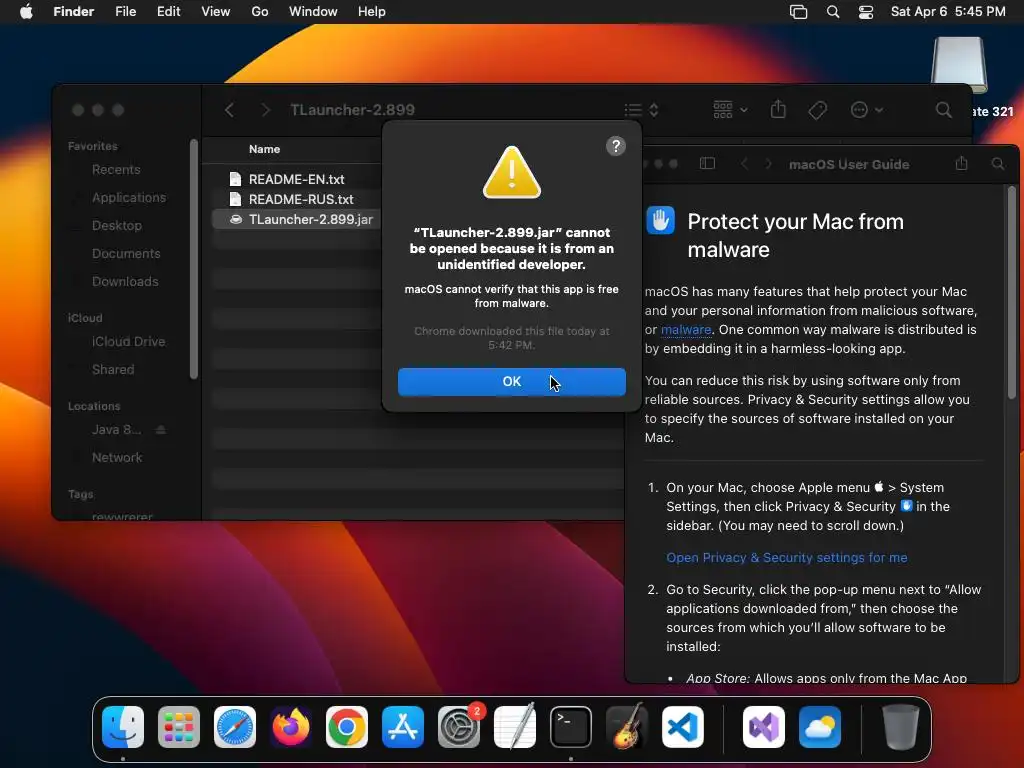
Task: Launch Launchpad from the Dock
Action: (178, 727)
